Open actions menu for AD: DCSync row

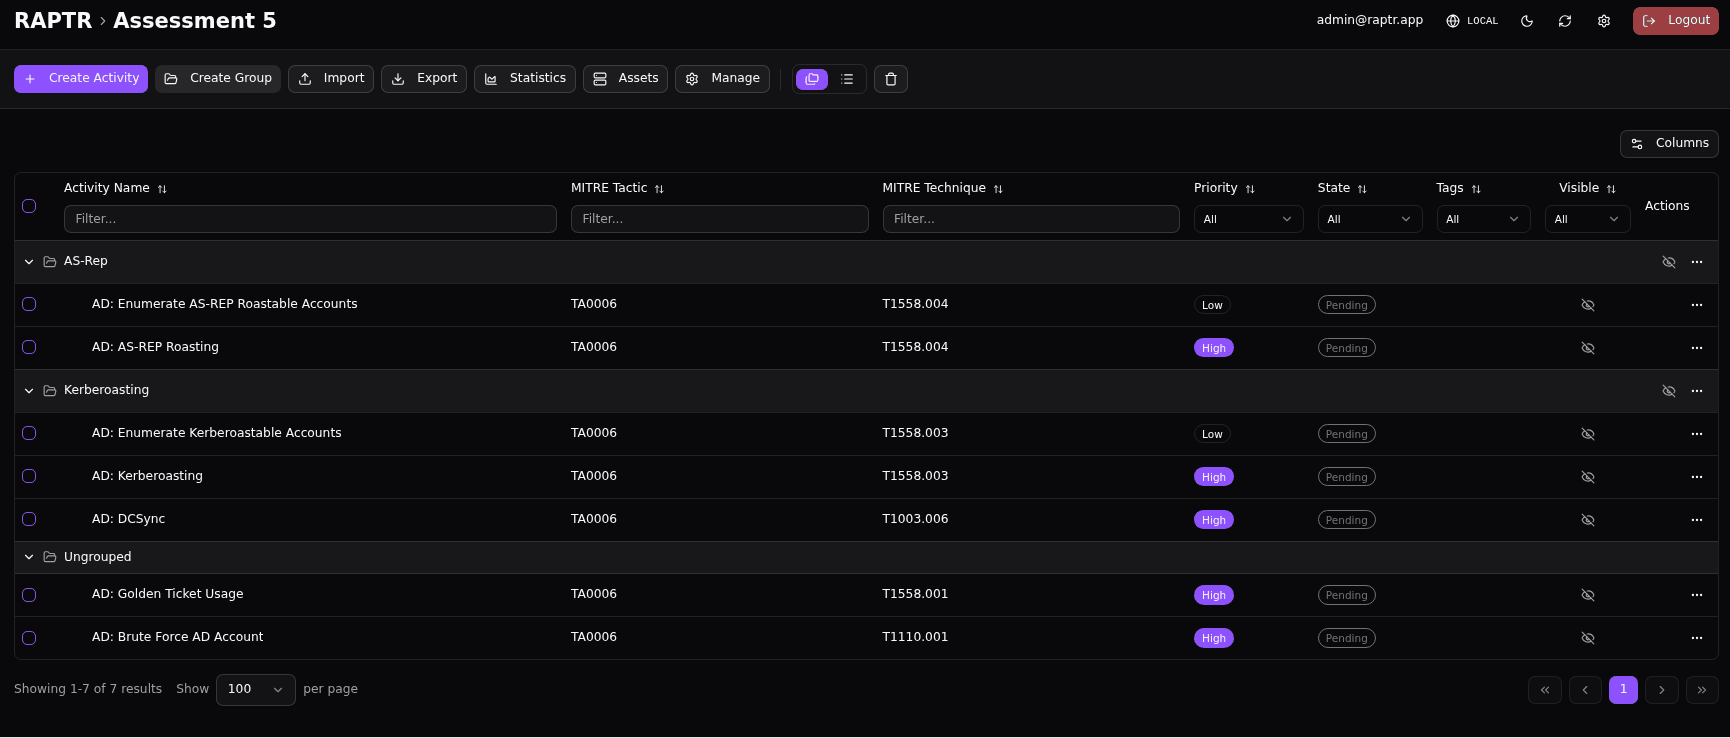[x=1696, y=520]
